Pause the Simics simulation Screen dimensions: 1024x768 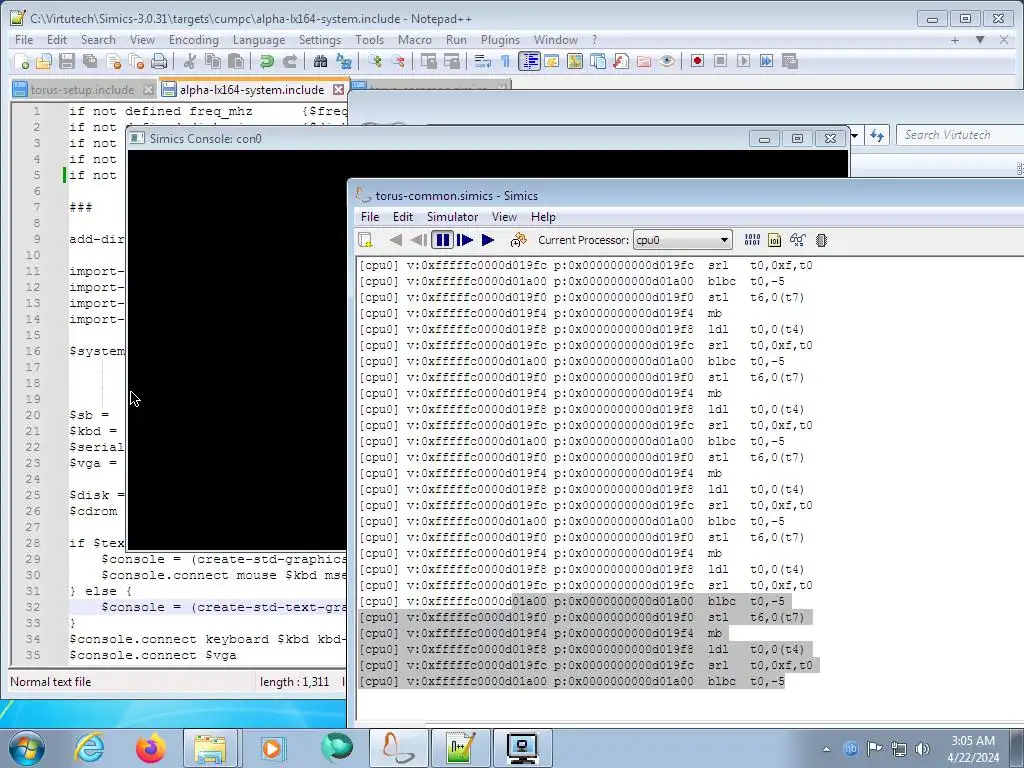(443, 240)
